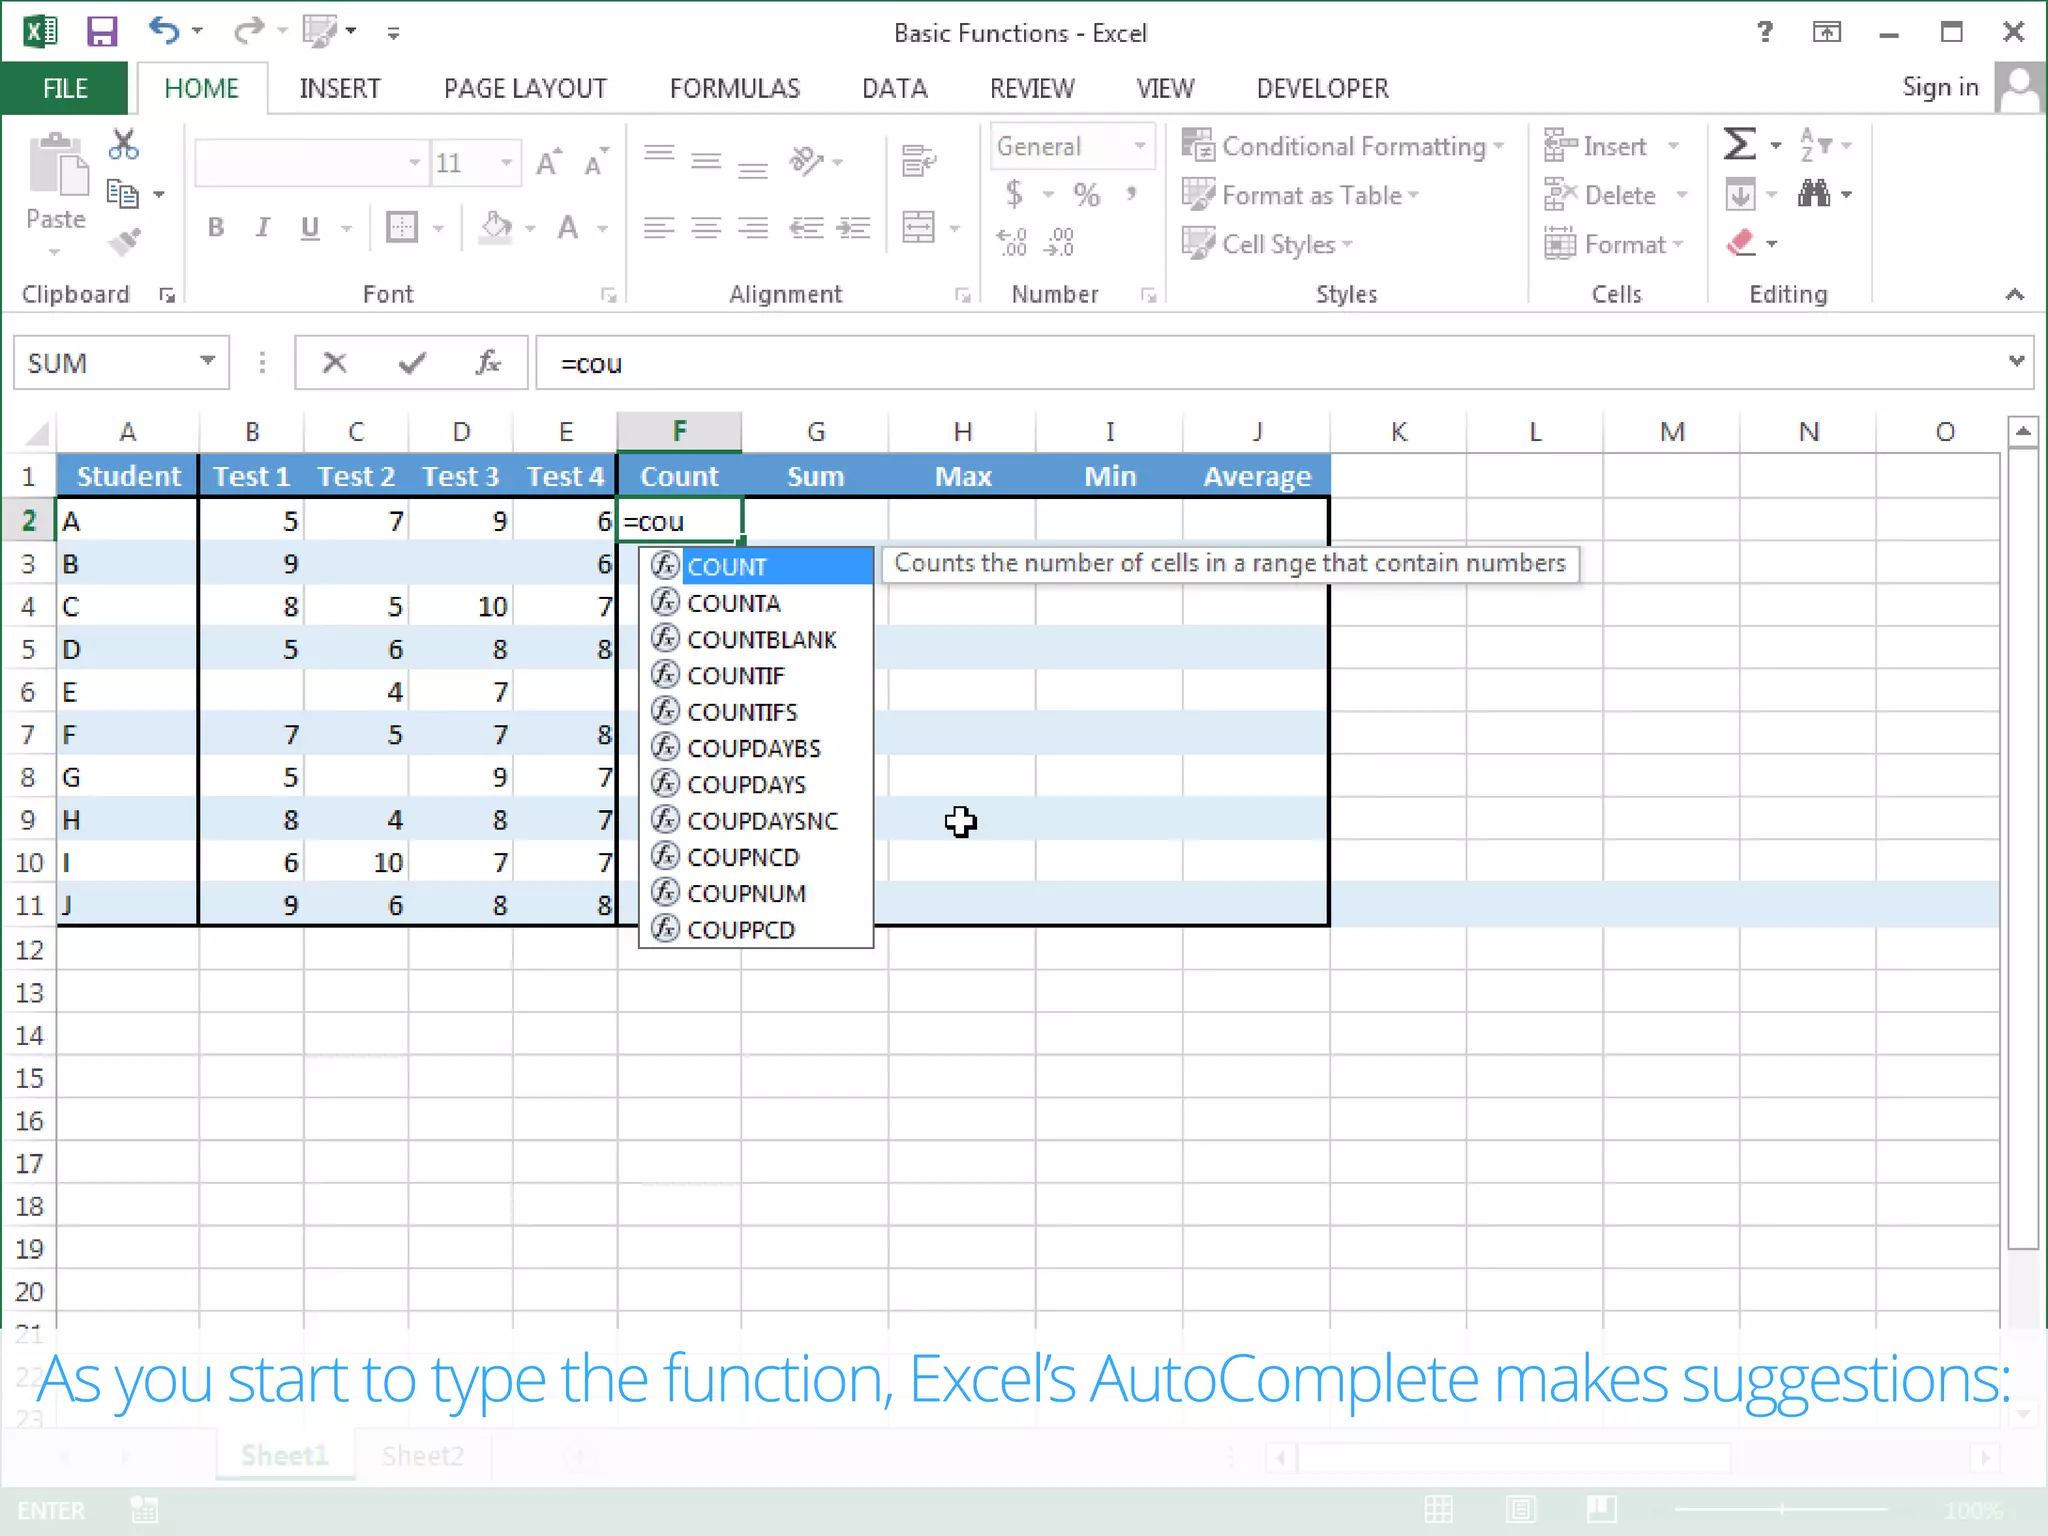Toggle Underline formatting button
The image size is (2048, 1536).
pos(310,228)
